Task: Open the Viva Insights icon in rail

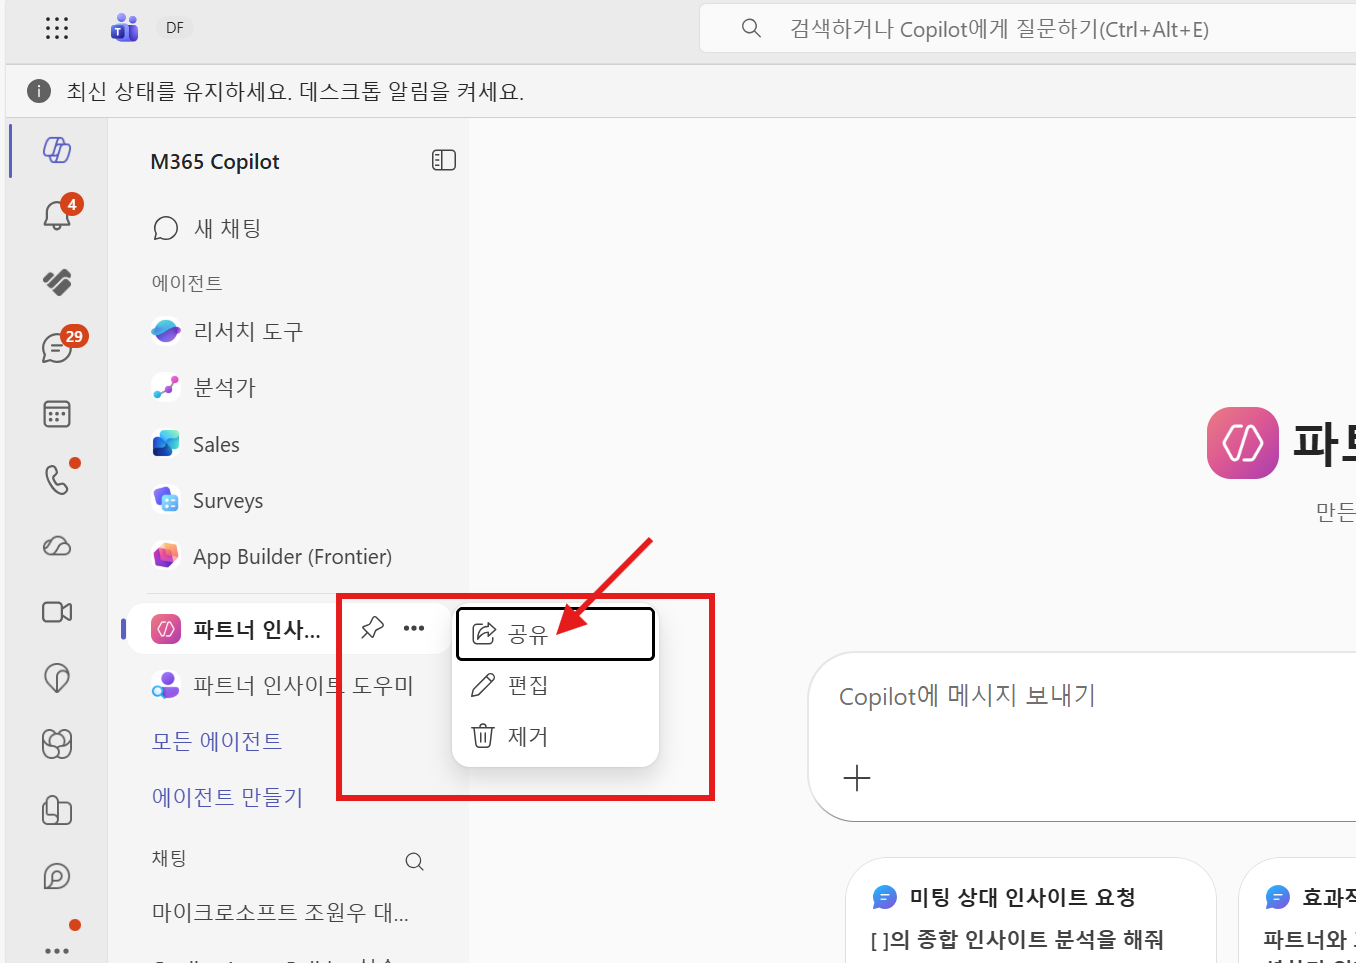Action: [x=57, y=678]
